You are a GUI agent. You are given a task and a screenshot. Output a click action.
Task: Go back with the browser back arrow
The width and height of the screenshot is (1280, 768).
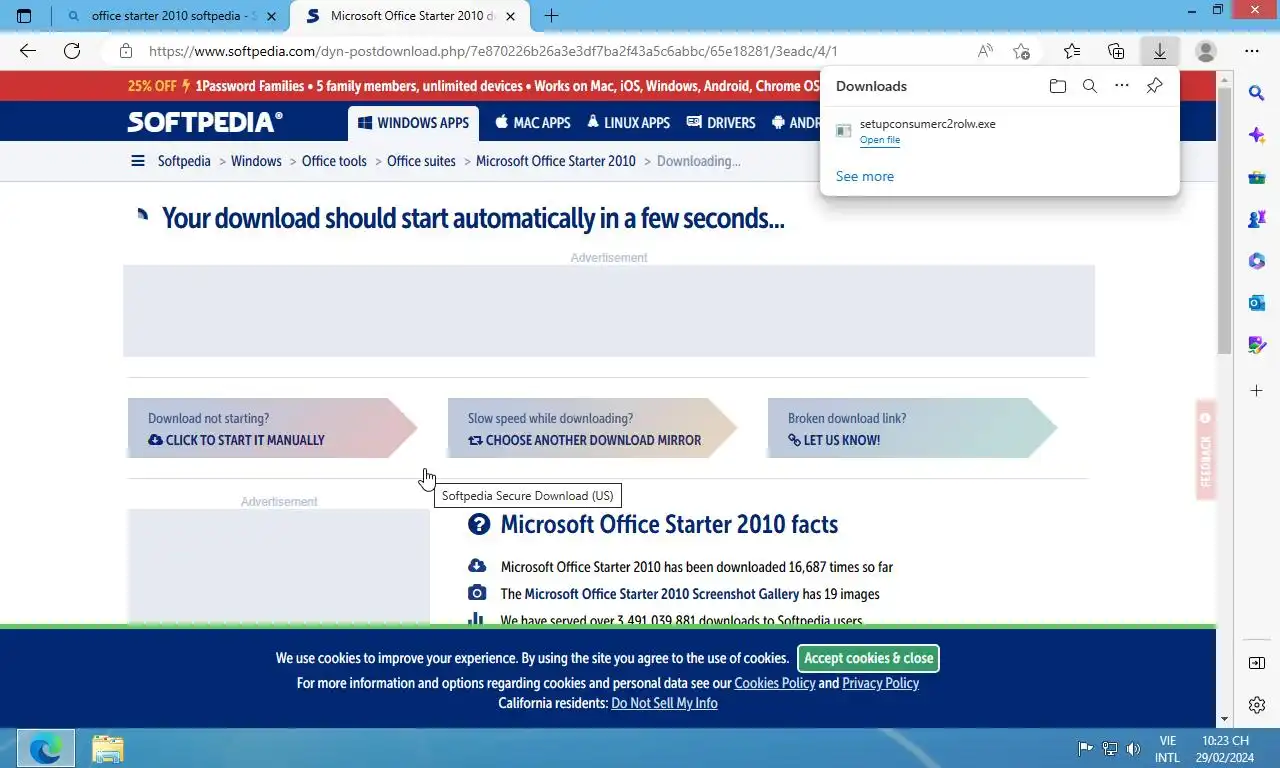(x=28, y=51)
